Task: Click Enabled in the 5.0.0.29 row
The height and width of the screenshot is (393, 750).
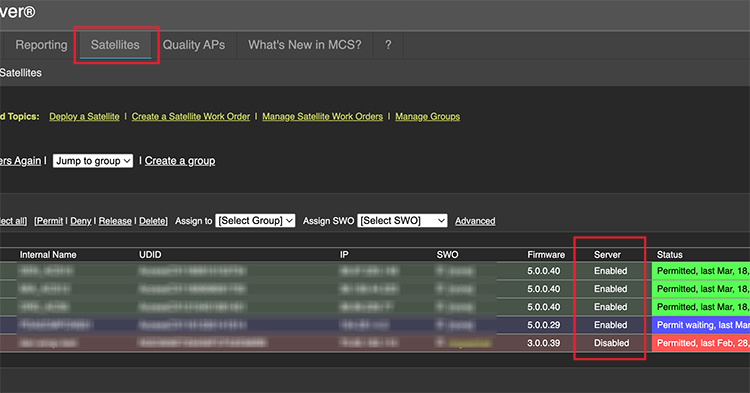Action: tap(610, 325)
